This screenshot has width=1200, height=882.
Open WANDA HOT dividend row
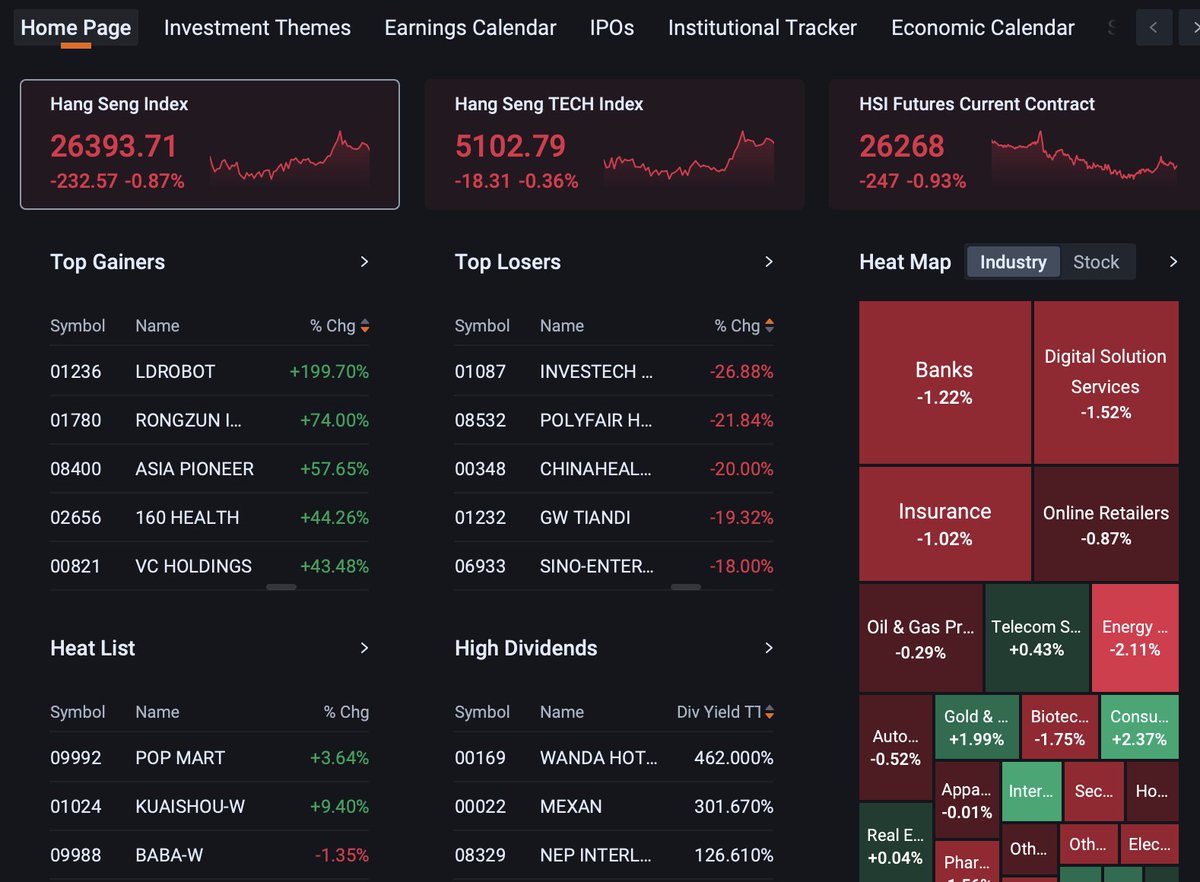(614, 758)
